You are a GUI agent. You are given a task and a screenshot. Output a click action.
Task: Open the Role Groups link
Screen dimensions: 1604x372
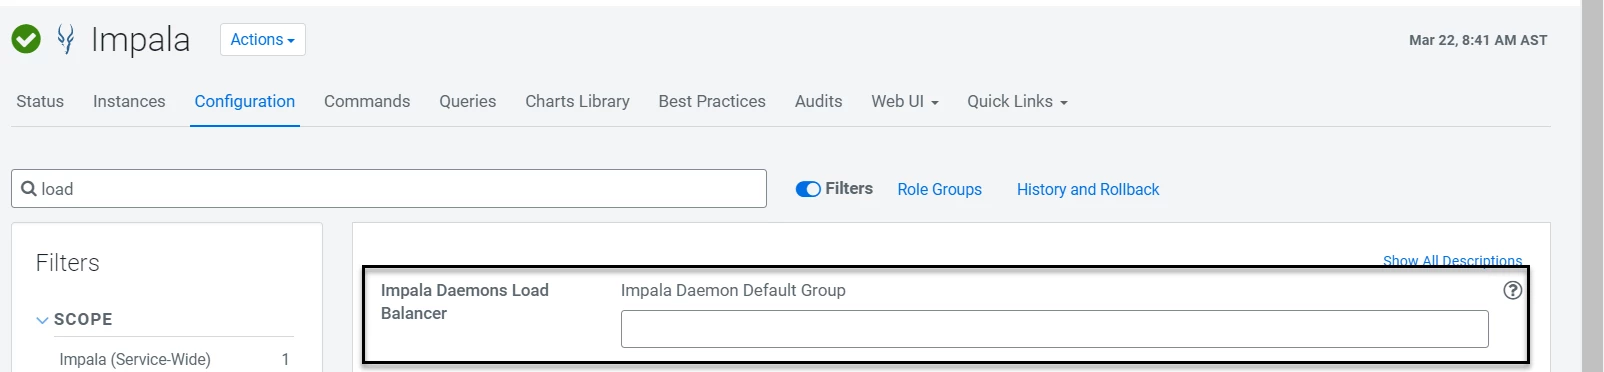point(939,189)
